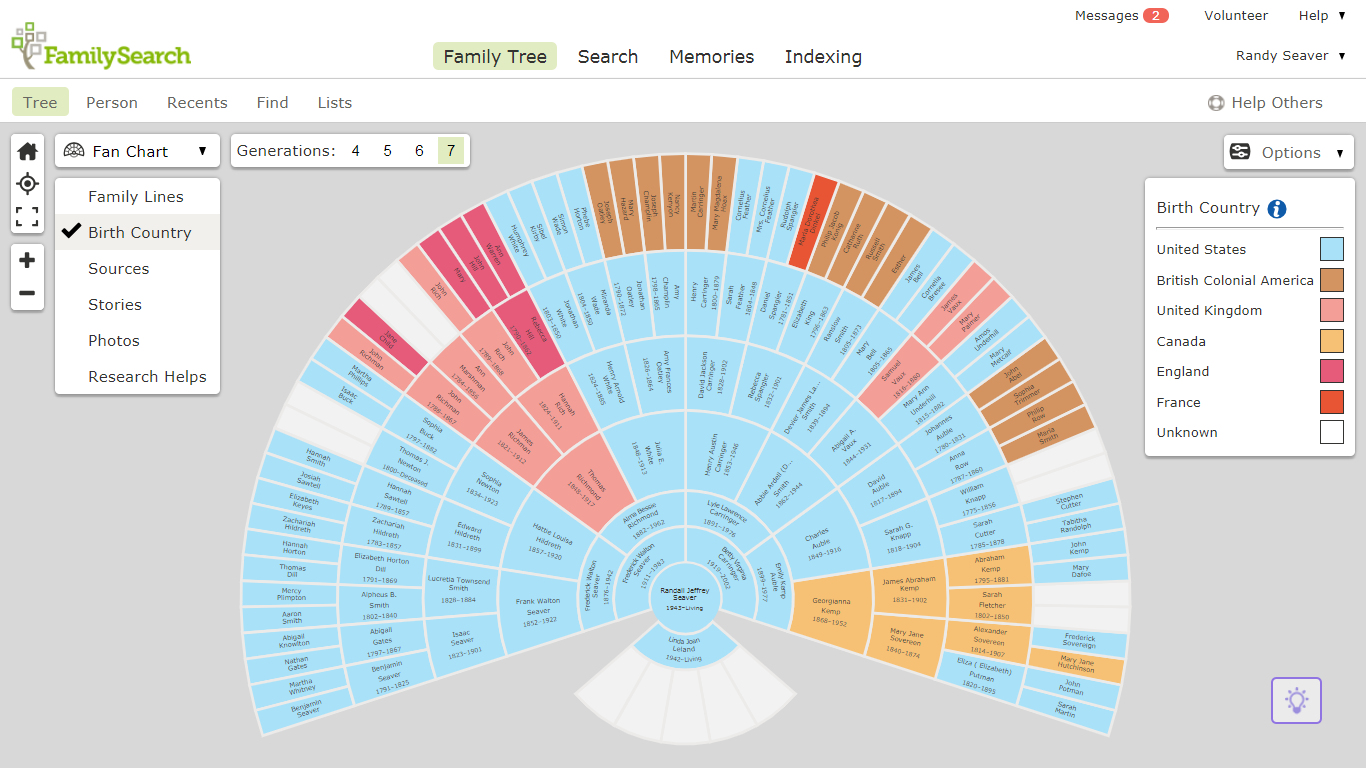Viewport: 1366px width, 768px height.
Task: Open the Fan Chart view dropdown
Action: pyautogui.click(x=137, y=150)
